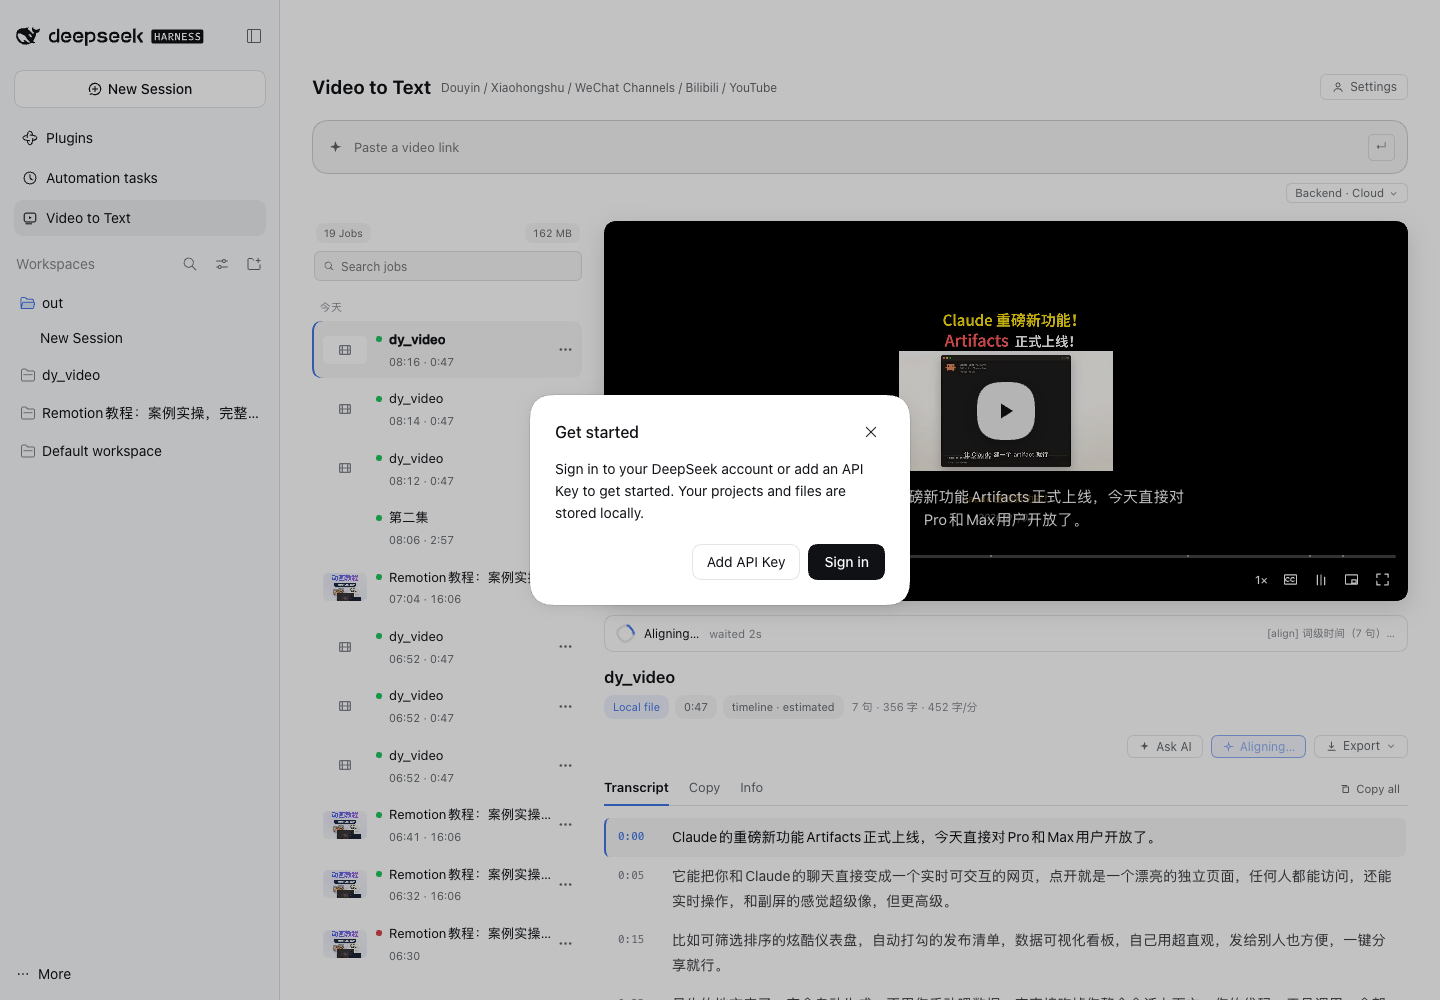Submit the video link with the enter icon
Viewport: 1440px width, 1000px height.
(1381, 147)
